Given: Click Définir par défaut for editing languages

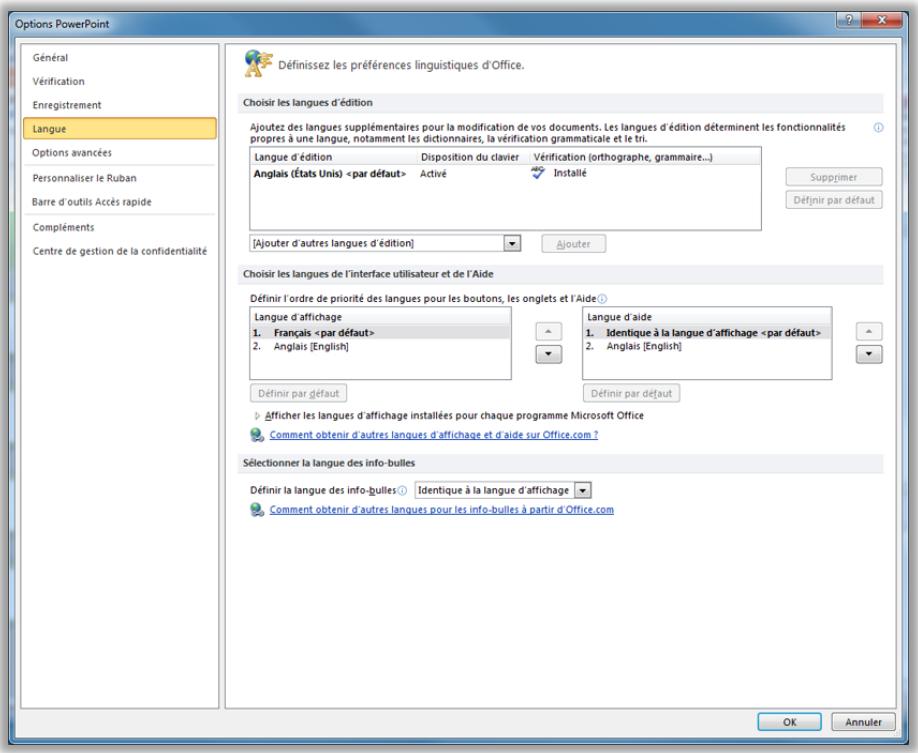Looking at the screenshot, I should [834, 200].
